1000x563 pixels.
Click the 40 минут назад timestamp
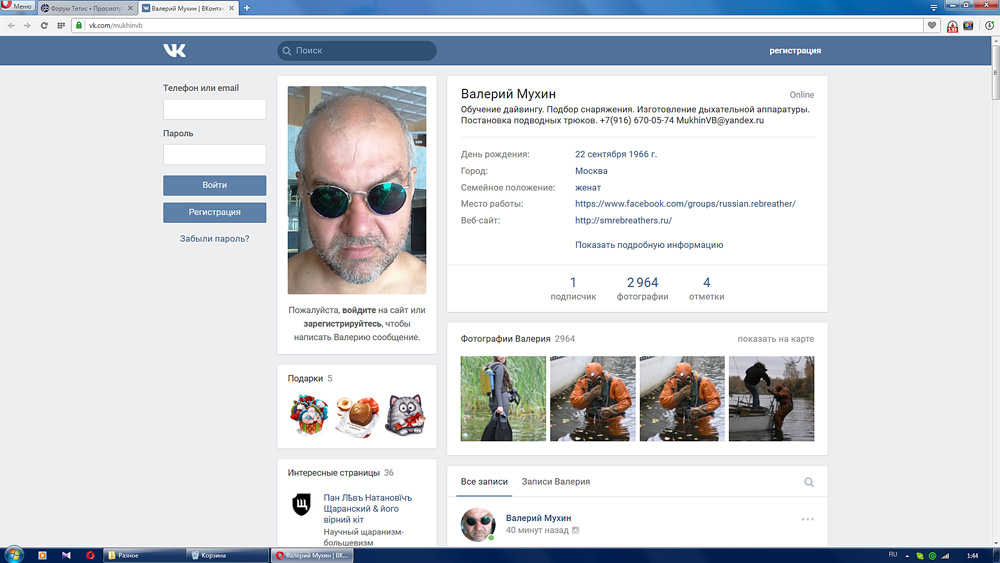tap(537, 530)
